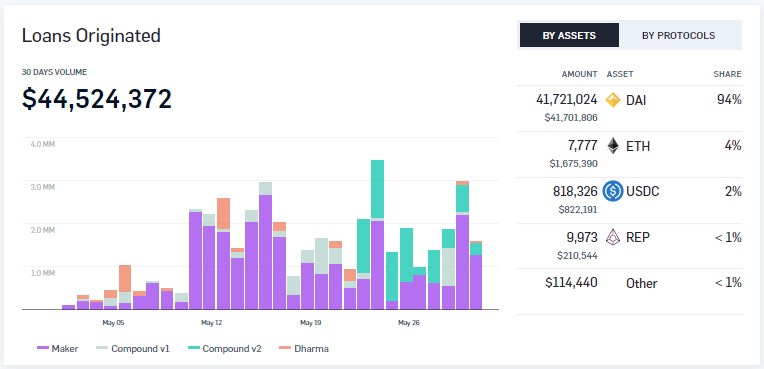Click the tallest chart bar with large teal segment
Viewport: 764px width, 369px height.
(x=377, y=234)
